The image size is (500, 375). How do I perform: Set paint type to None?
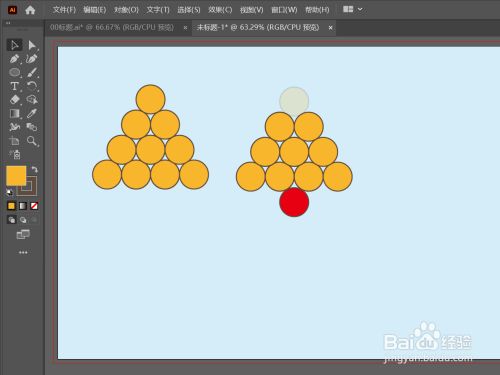click(34, 206)
